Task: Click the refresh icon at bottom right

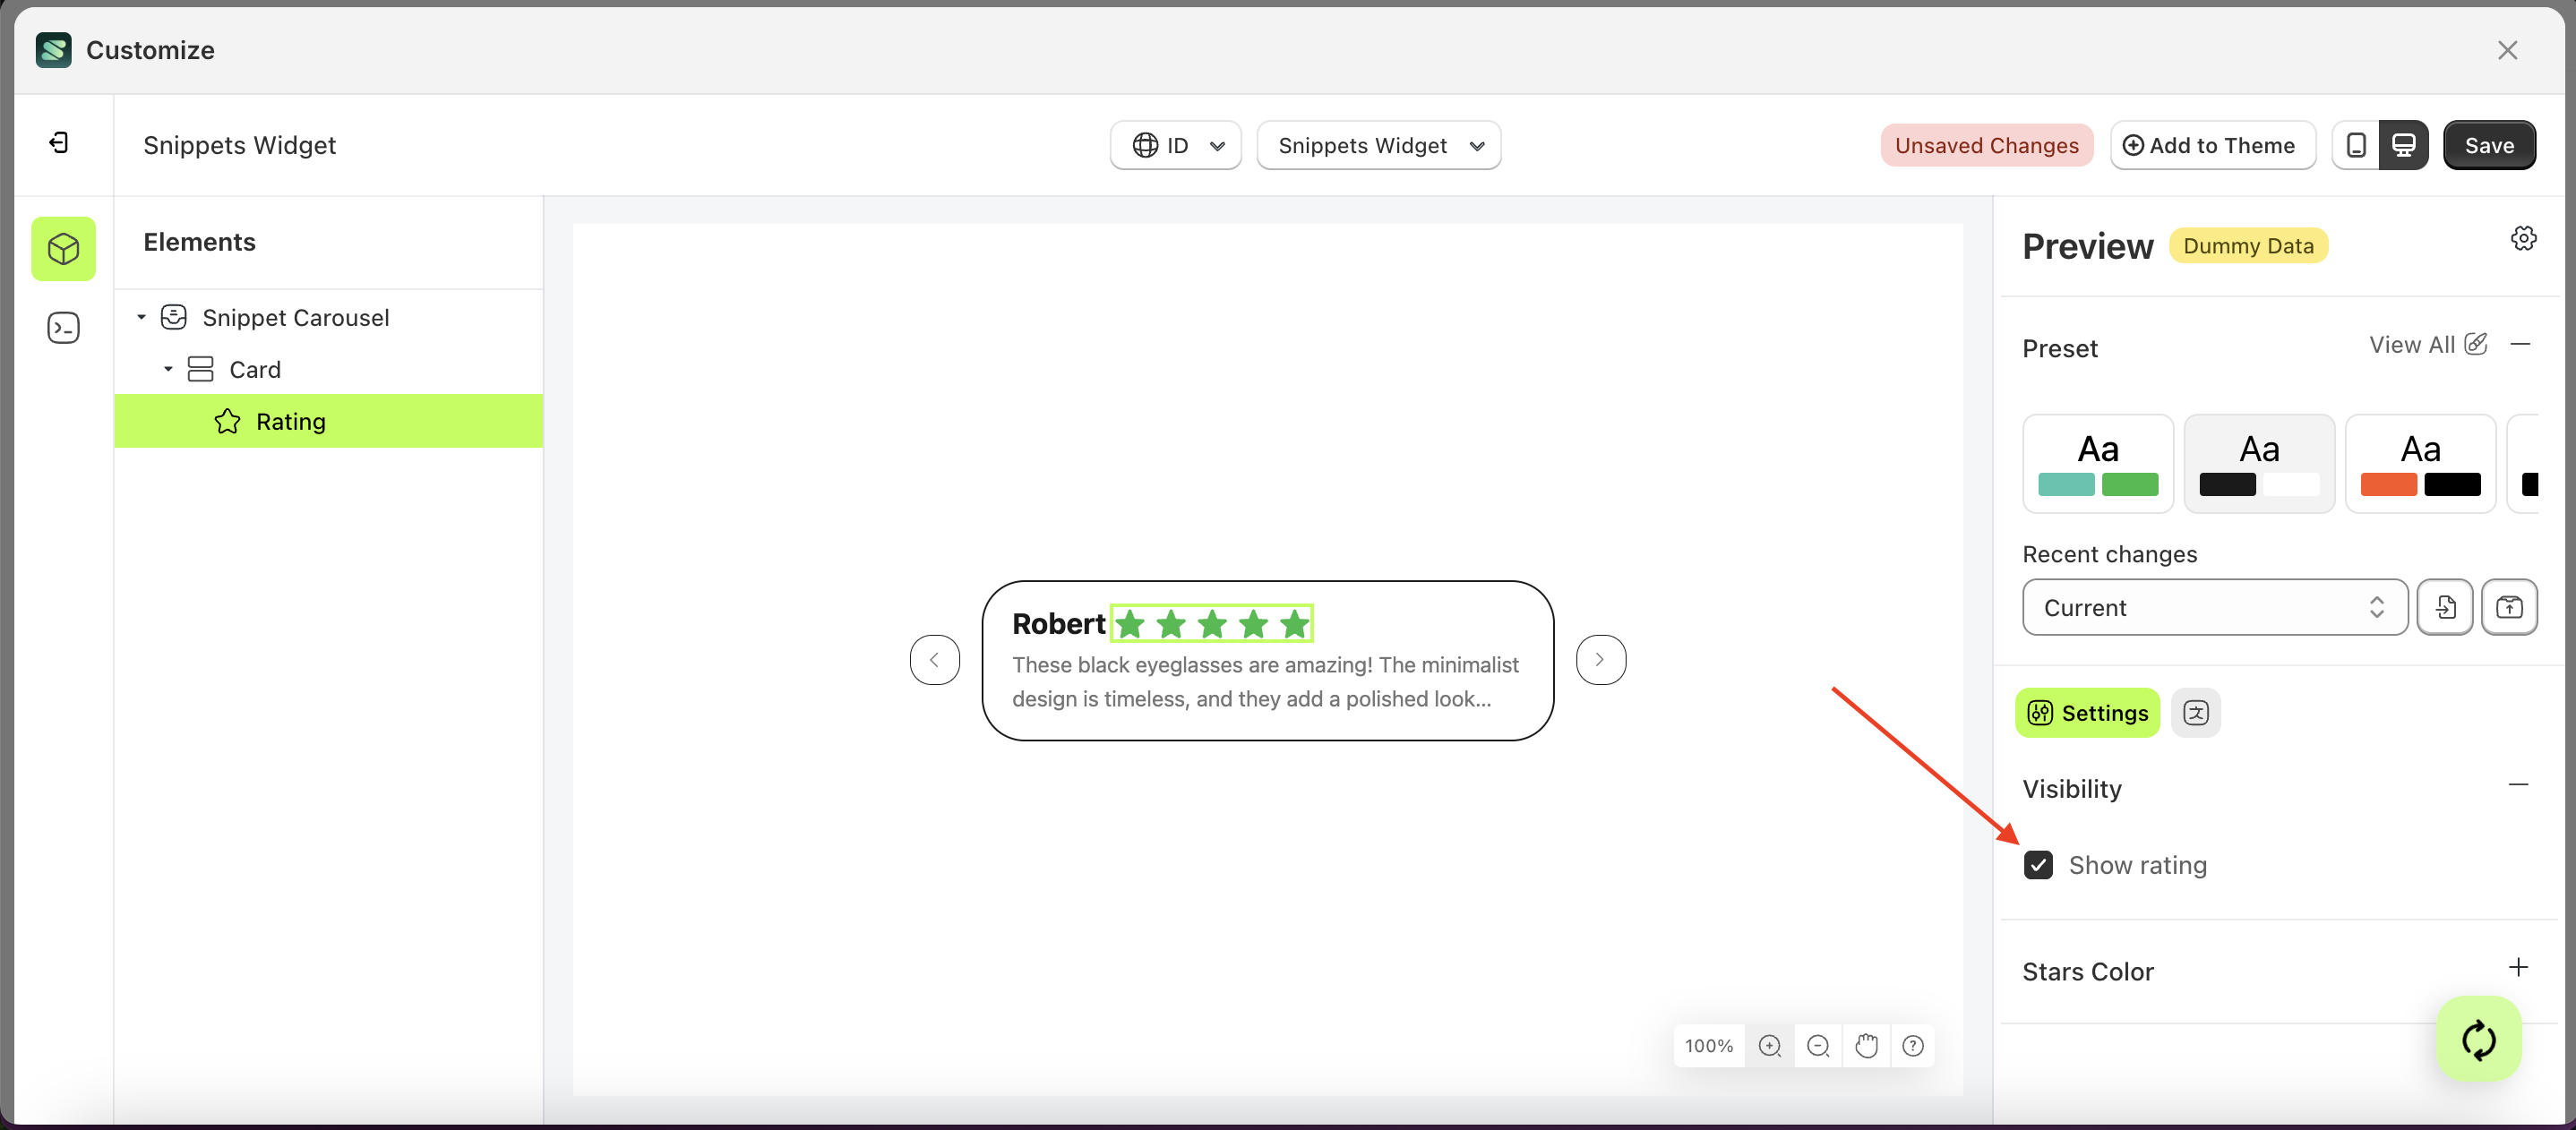Action: (2479, 1039)
